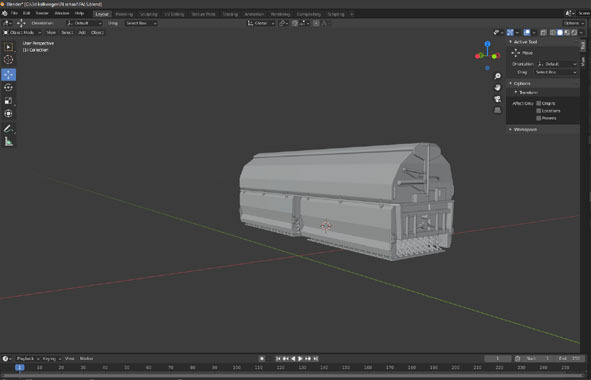591x380 pixels.
Task: Open the timeline Playback popover
Action: point(27,359)
